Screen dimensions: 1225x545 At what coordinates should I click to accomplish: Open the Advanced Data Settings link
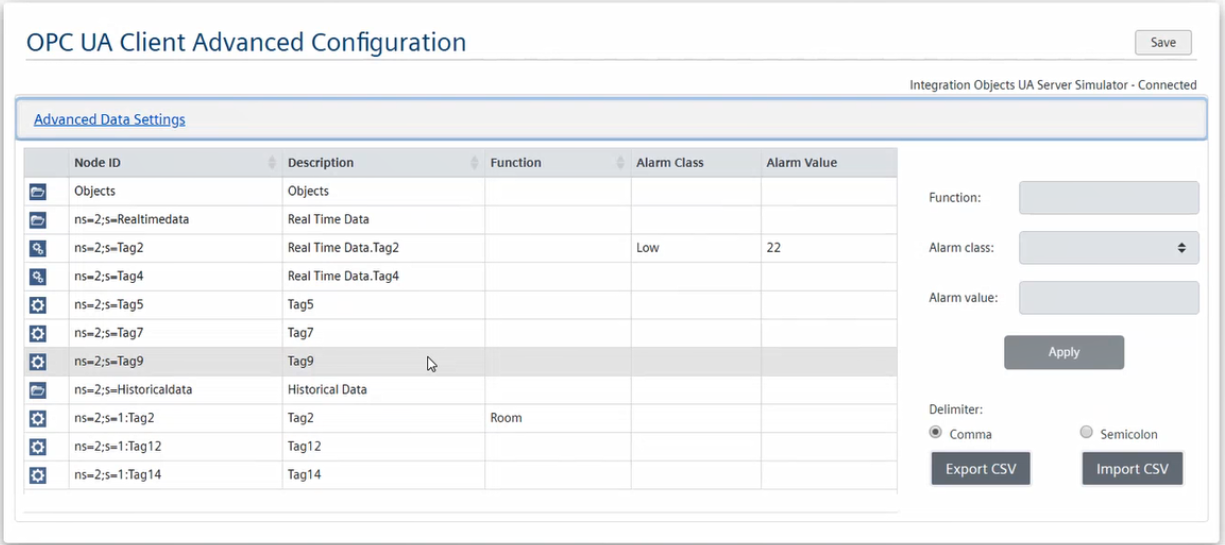point(110,120)
